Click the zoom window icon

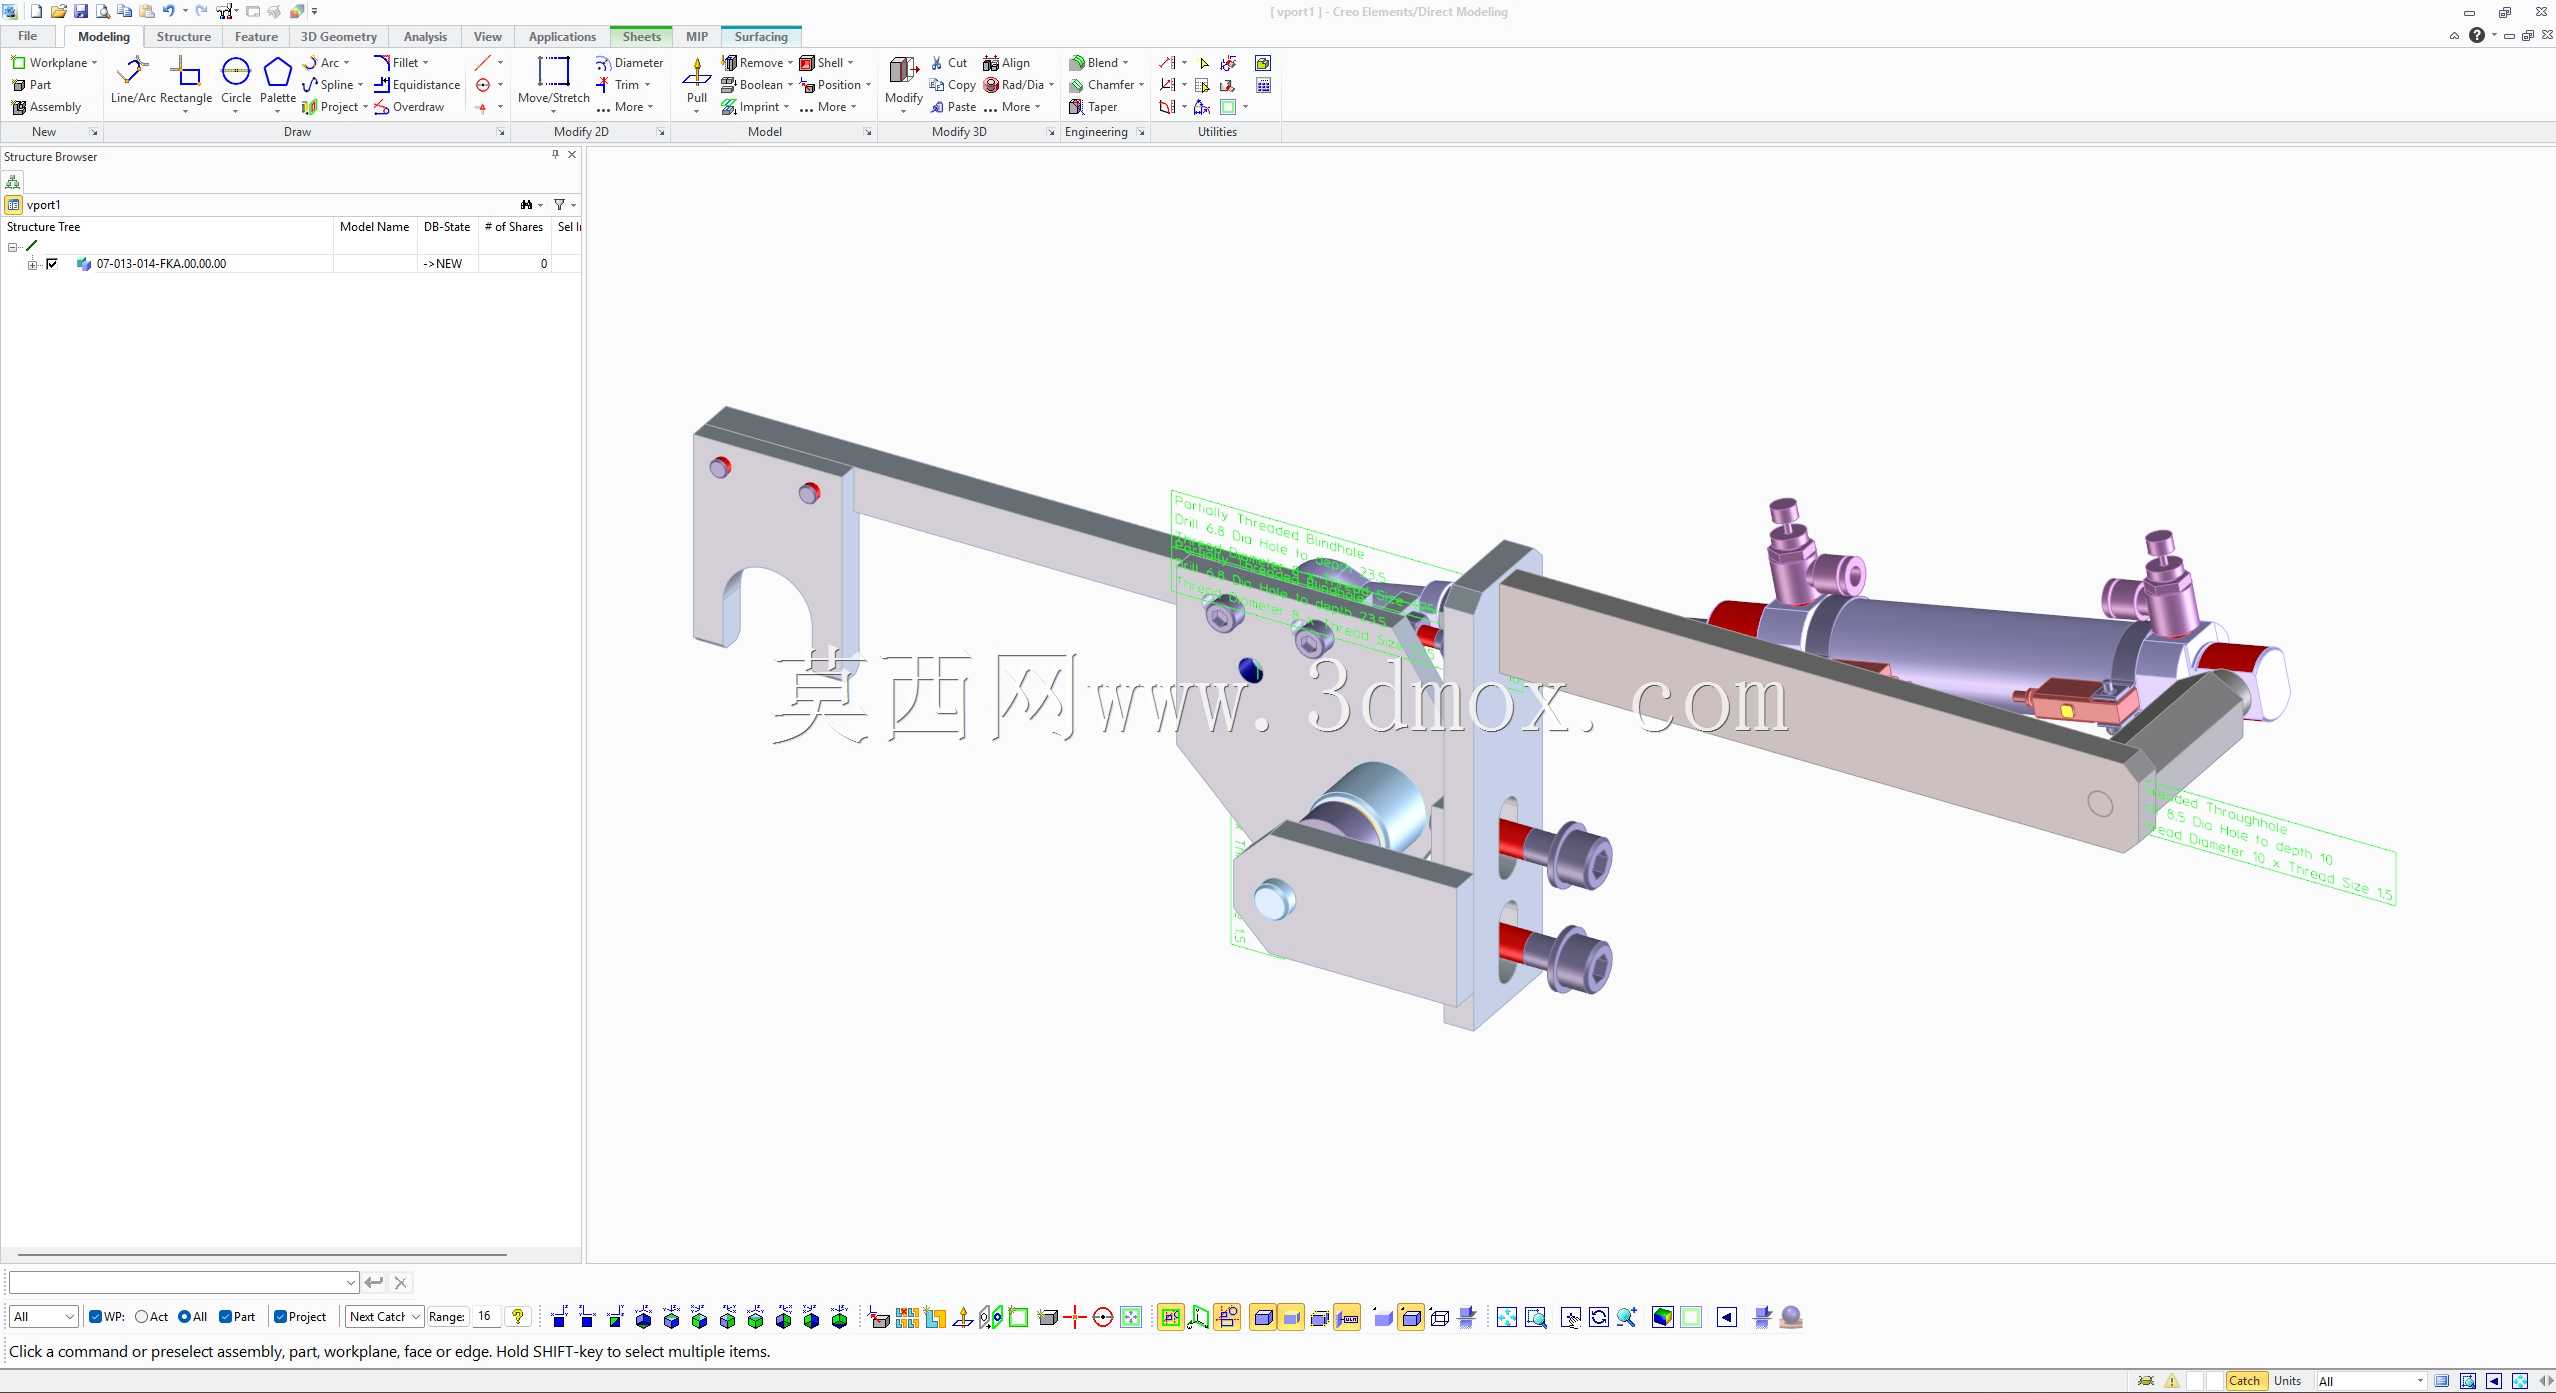[1535, 1317]
